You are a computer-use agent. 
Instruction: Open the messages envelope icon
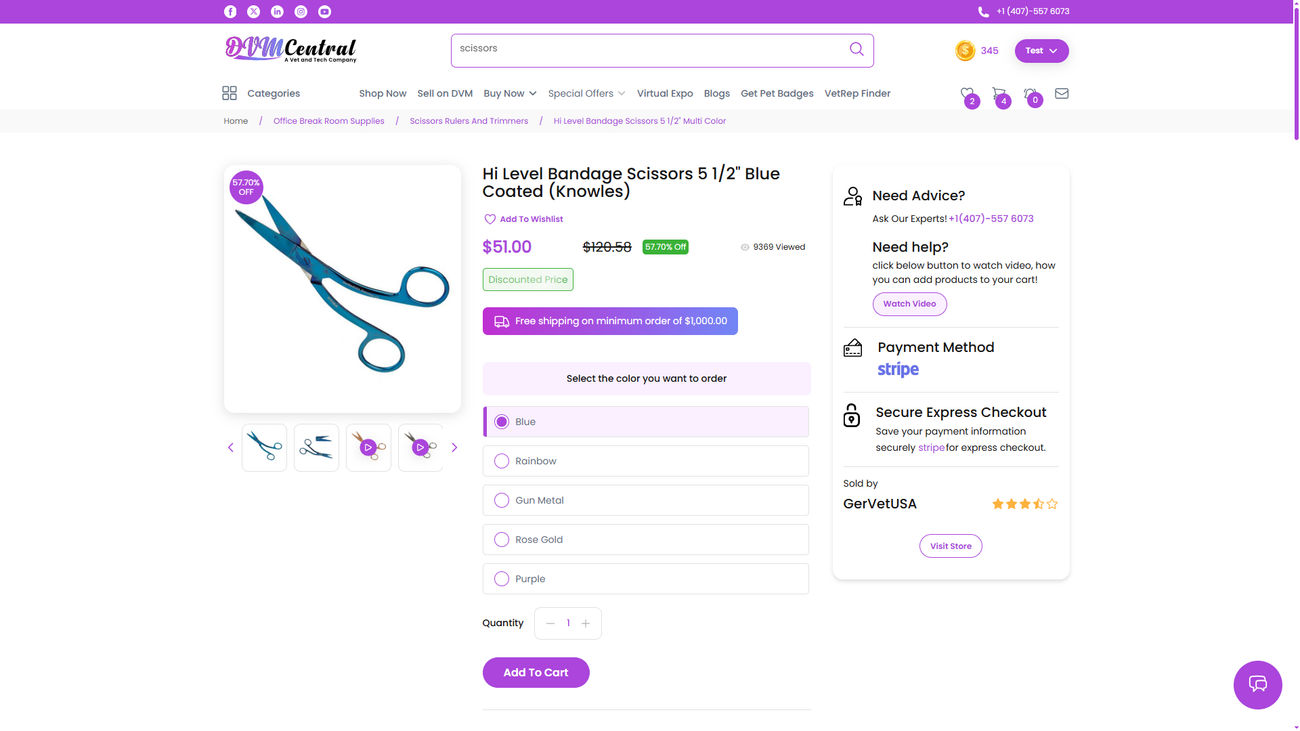pos(1062,94)
